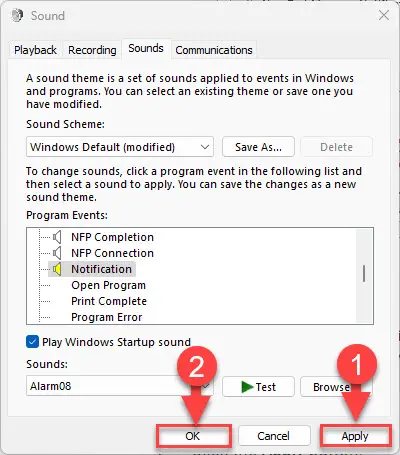Click the Cancel button

click(x=274, y=436)
